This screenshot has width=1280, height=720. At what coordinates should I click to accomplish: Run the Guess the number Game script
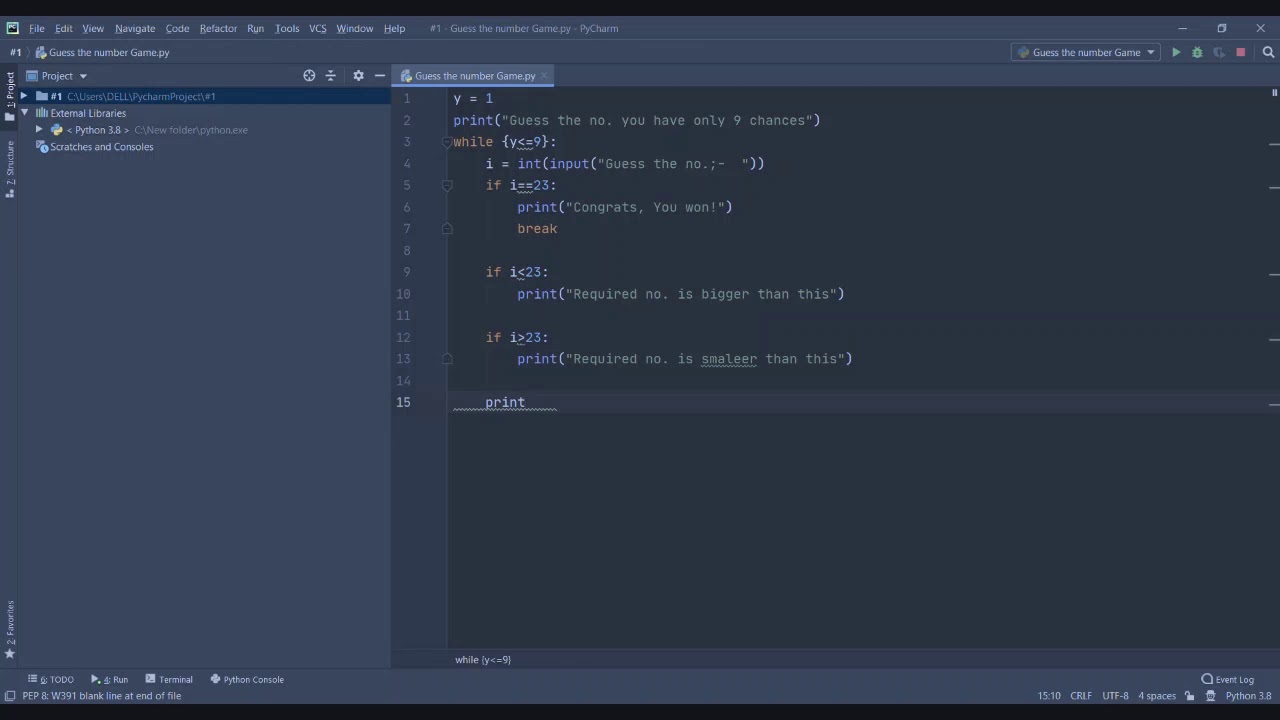pos(1176,52)
